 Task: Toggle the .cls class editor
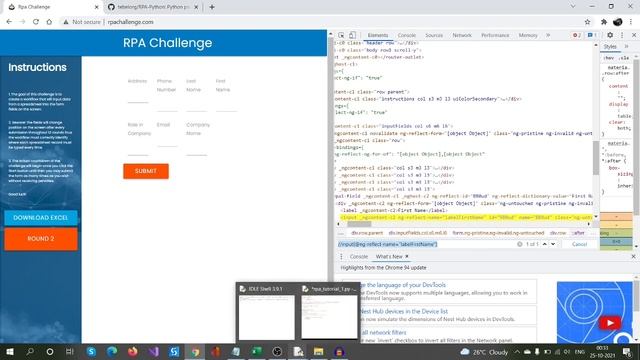(624, 58)
